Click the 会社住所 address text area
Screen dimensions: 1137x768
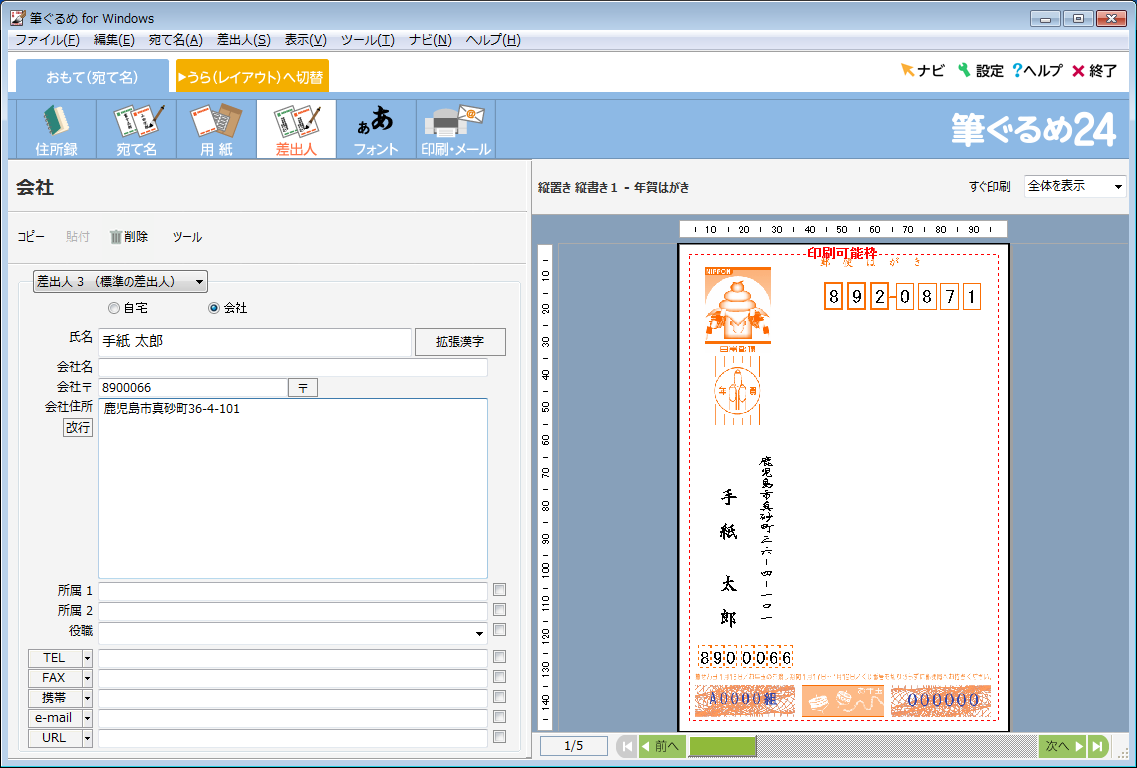pos(293,488)
